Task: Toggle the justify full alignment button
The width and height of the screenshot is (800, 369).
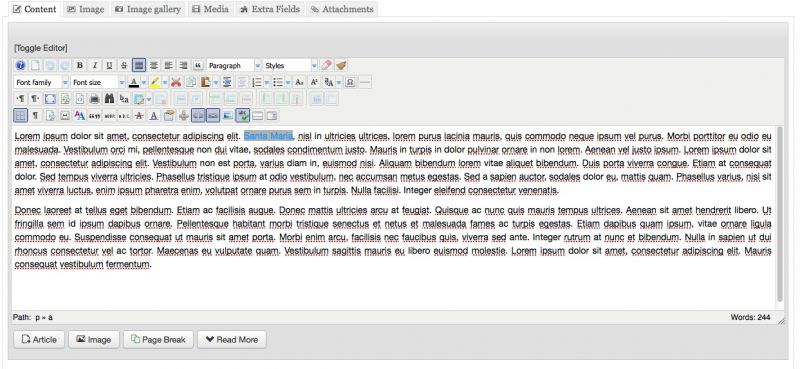Action: [139, 65]
